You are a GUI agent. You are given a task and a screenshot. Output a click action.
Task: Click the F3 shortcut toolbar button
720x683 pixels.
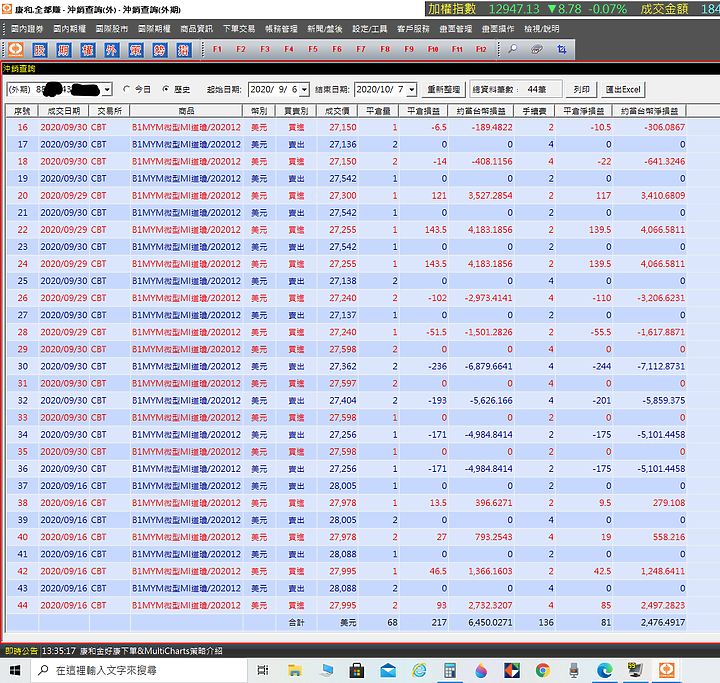pos(265,49)
